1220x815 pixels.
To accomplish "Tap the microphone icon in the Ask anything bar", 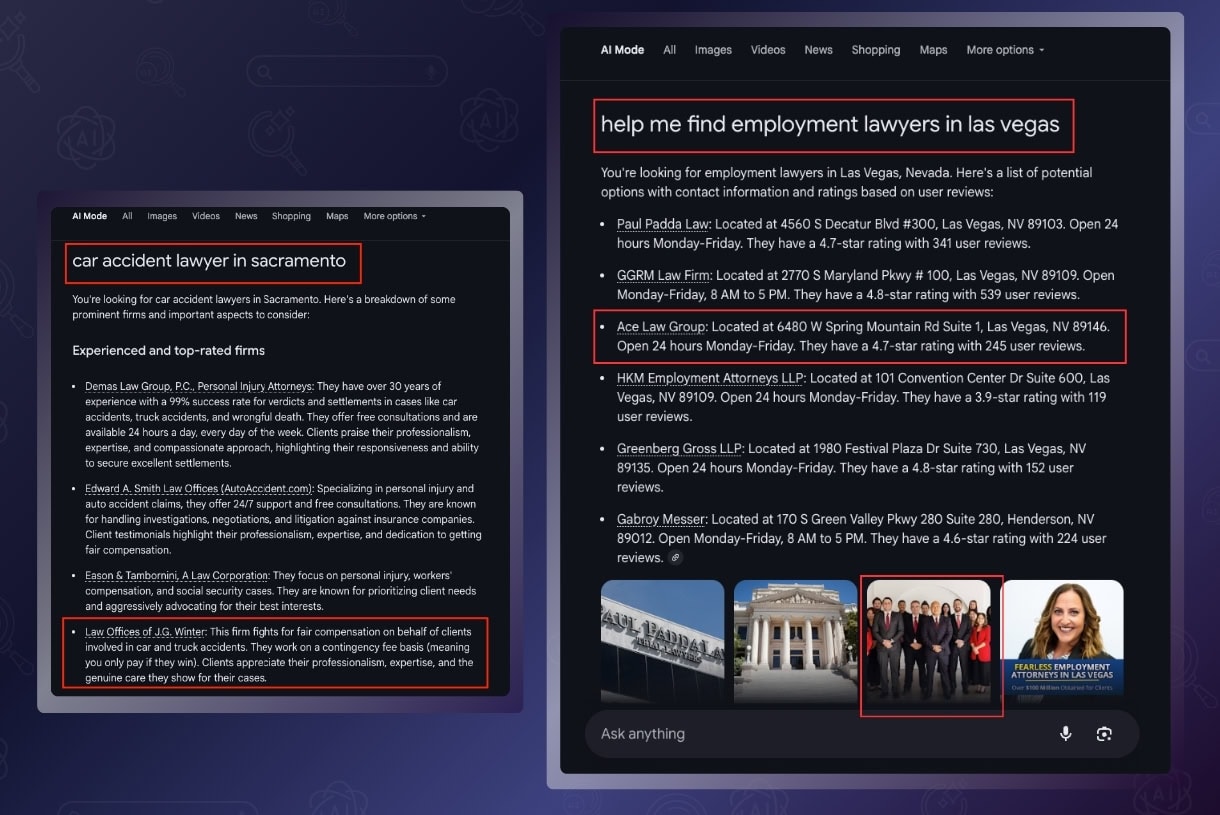I will click(1065, 733).
